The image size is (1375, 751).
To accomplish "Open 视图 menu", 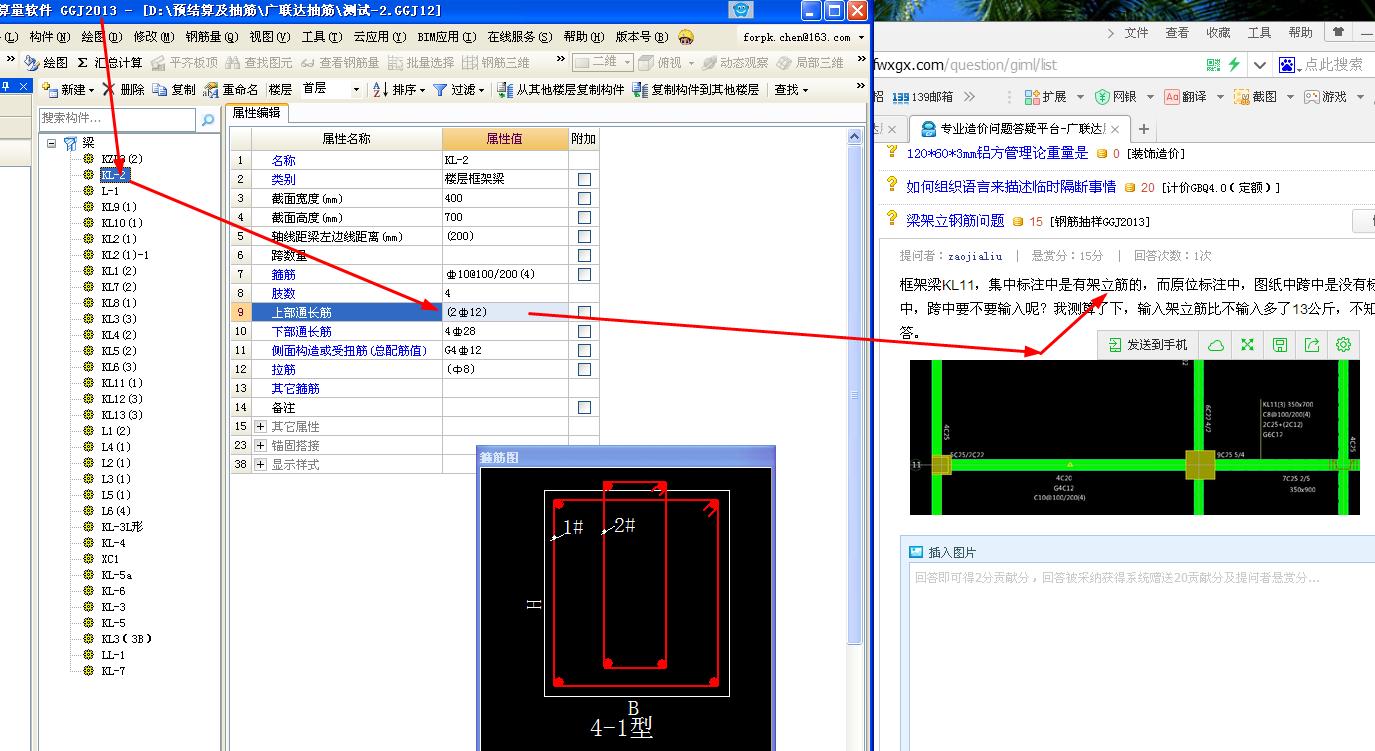I will click(269, 37).
